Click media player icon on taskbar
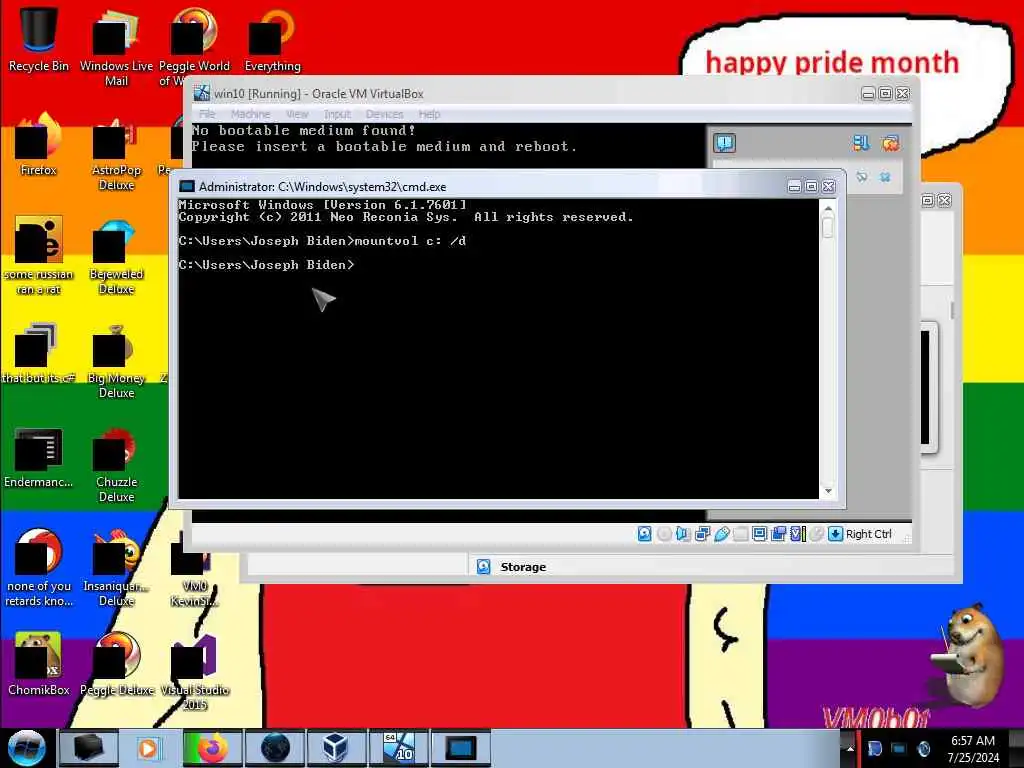The height and width of the screenshot is (768, 1024). point(150,748)
